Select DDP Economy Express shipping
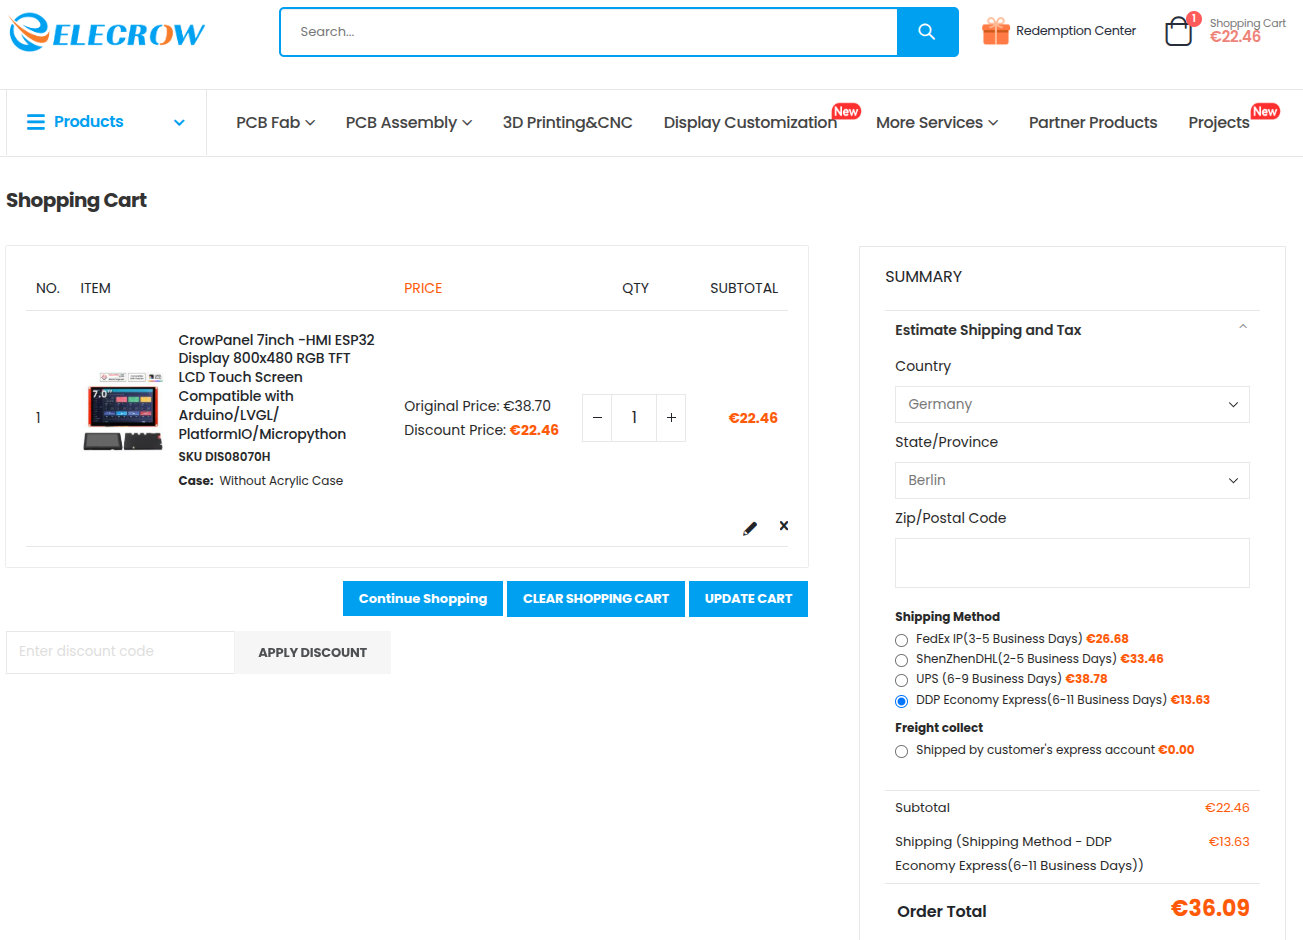The width and height of the screenshot is (1303, 940). (x=901, y=701)
